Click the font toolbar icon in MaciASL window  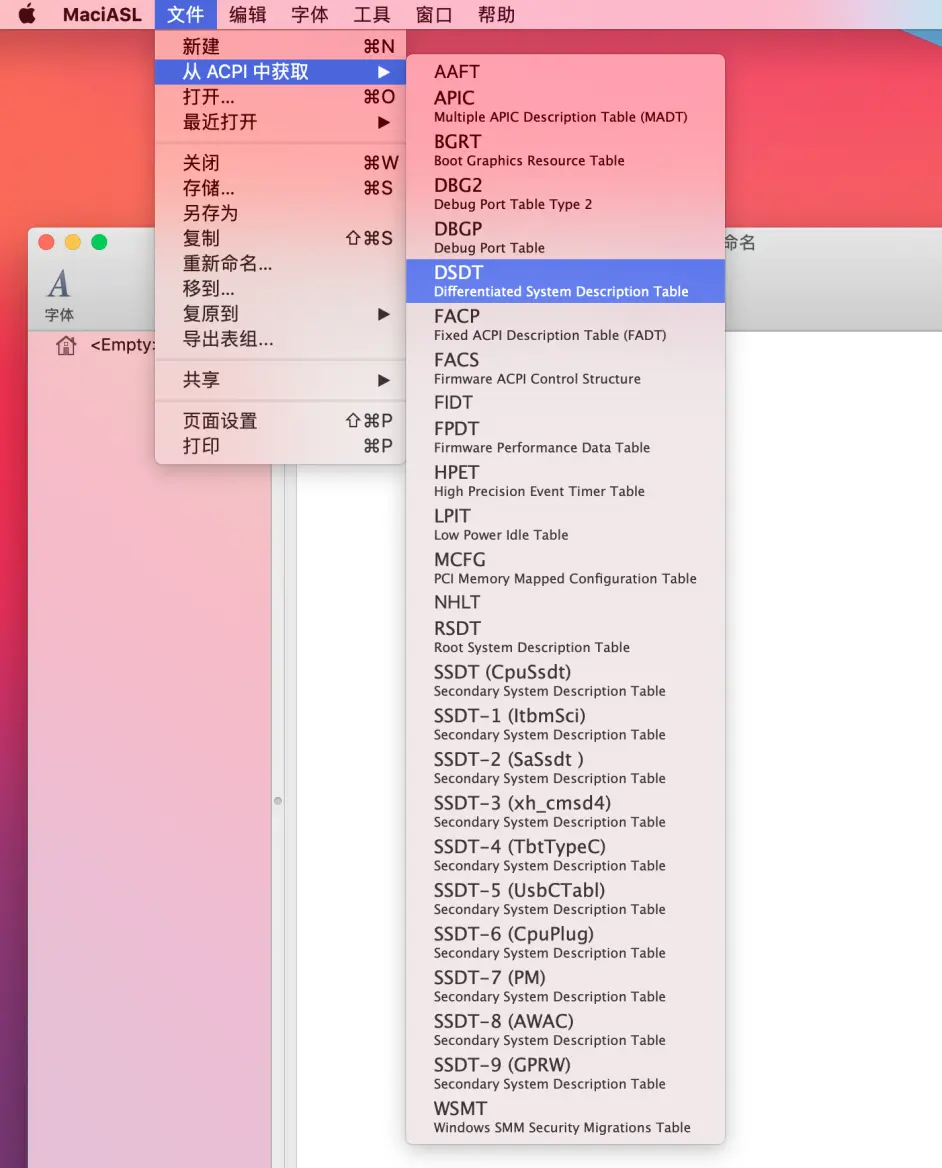[59, 294]
